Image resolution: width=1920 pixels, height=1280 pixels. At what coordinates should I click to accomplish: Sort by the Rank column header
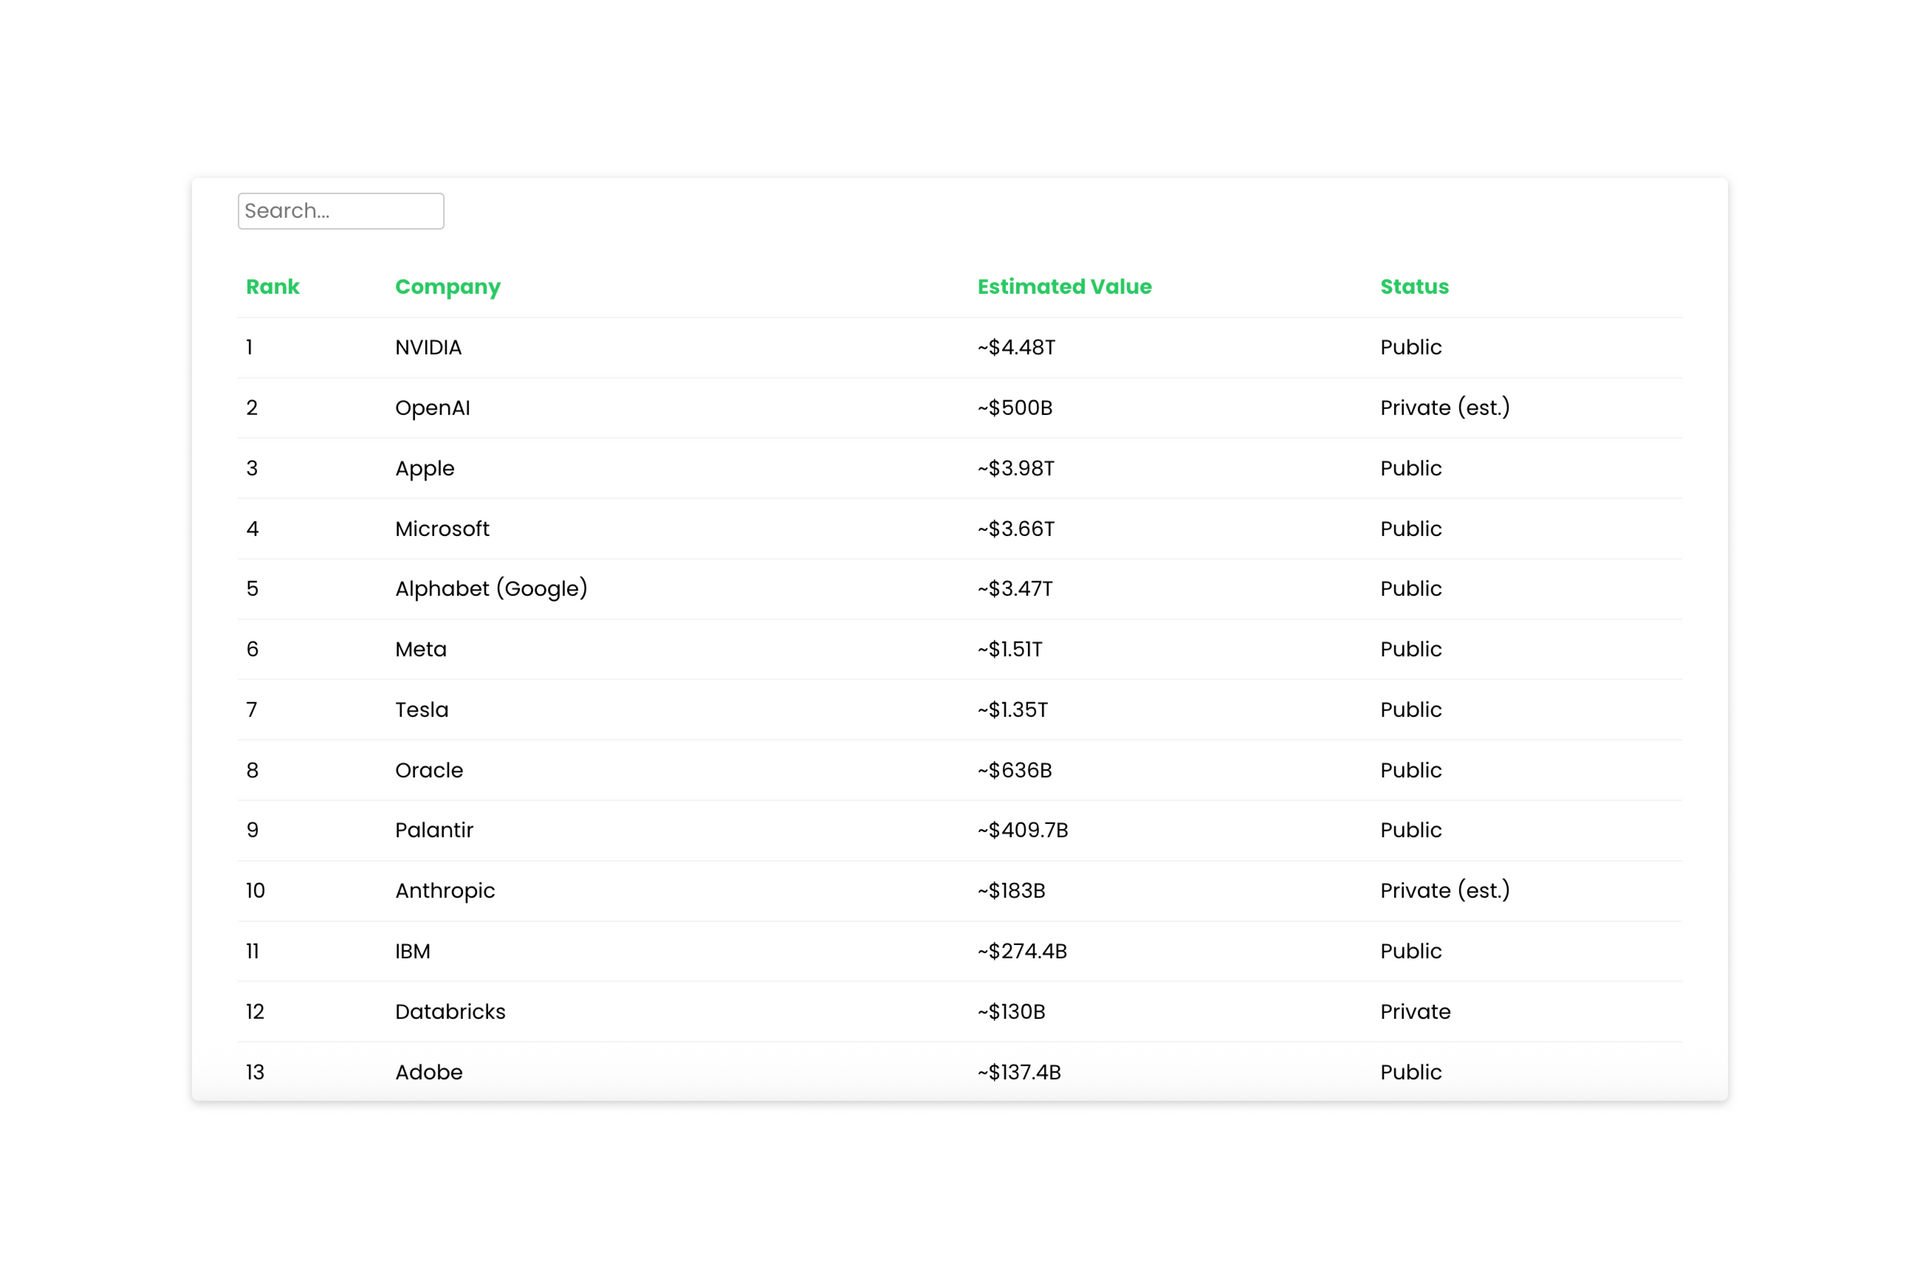[271, 287]
